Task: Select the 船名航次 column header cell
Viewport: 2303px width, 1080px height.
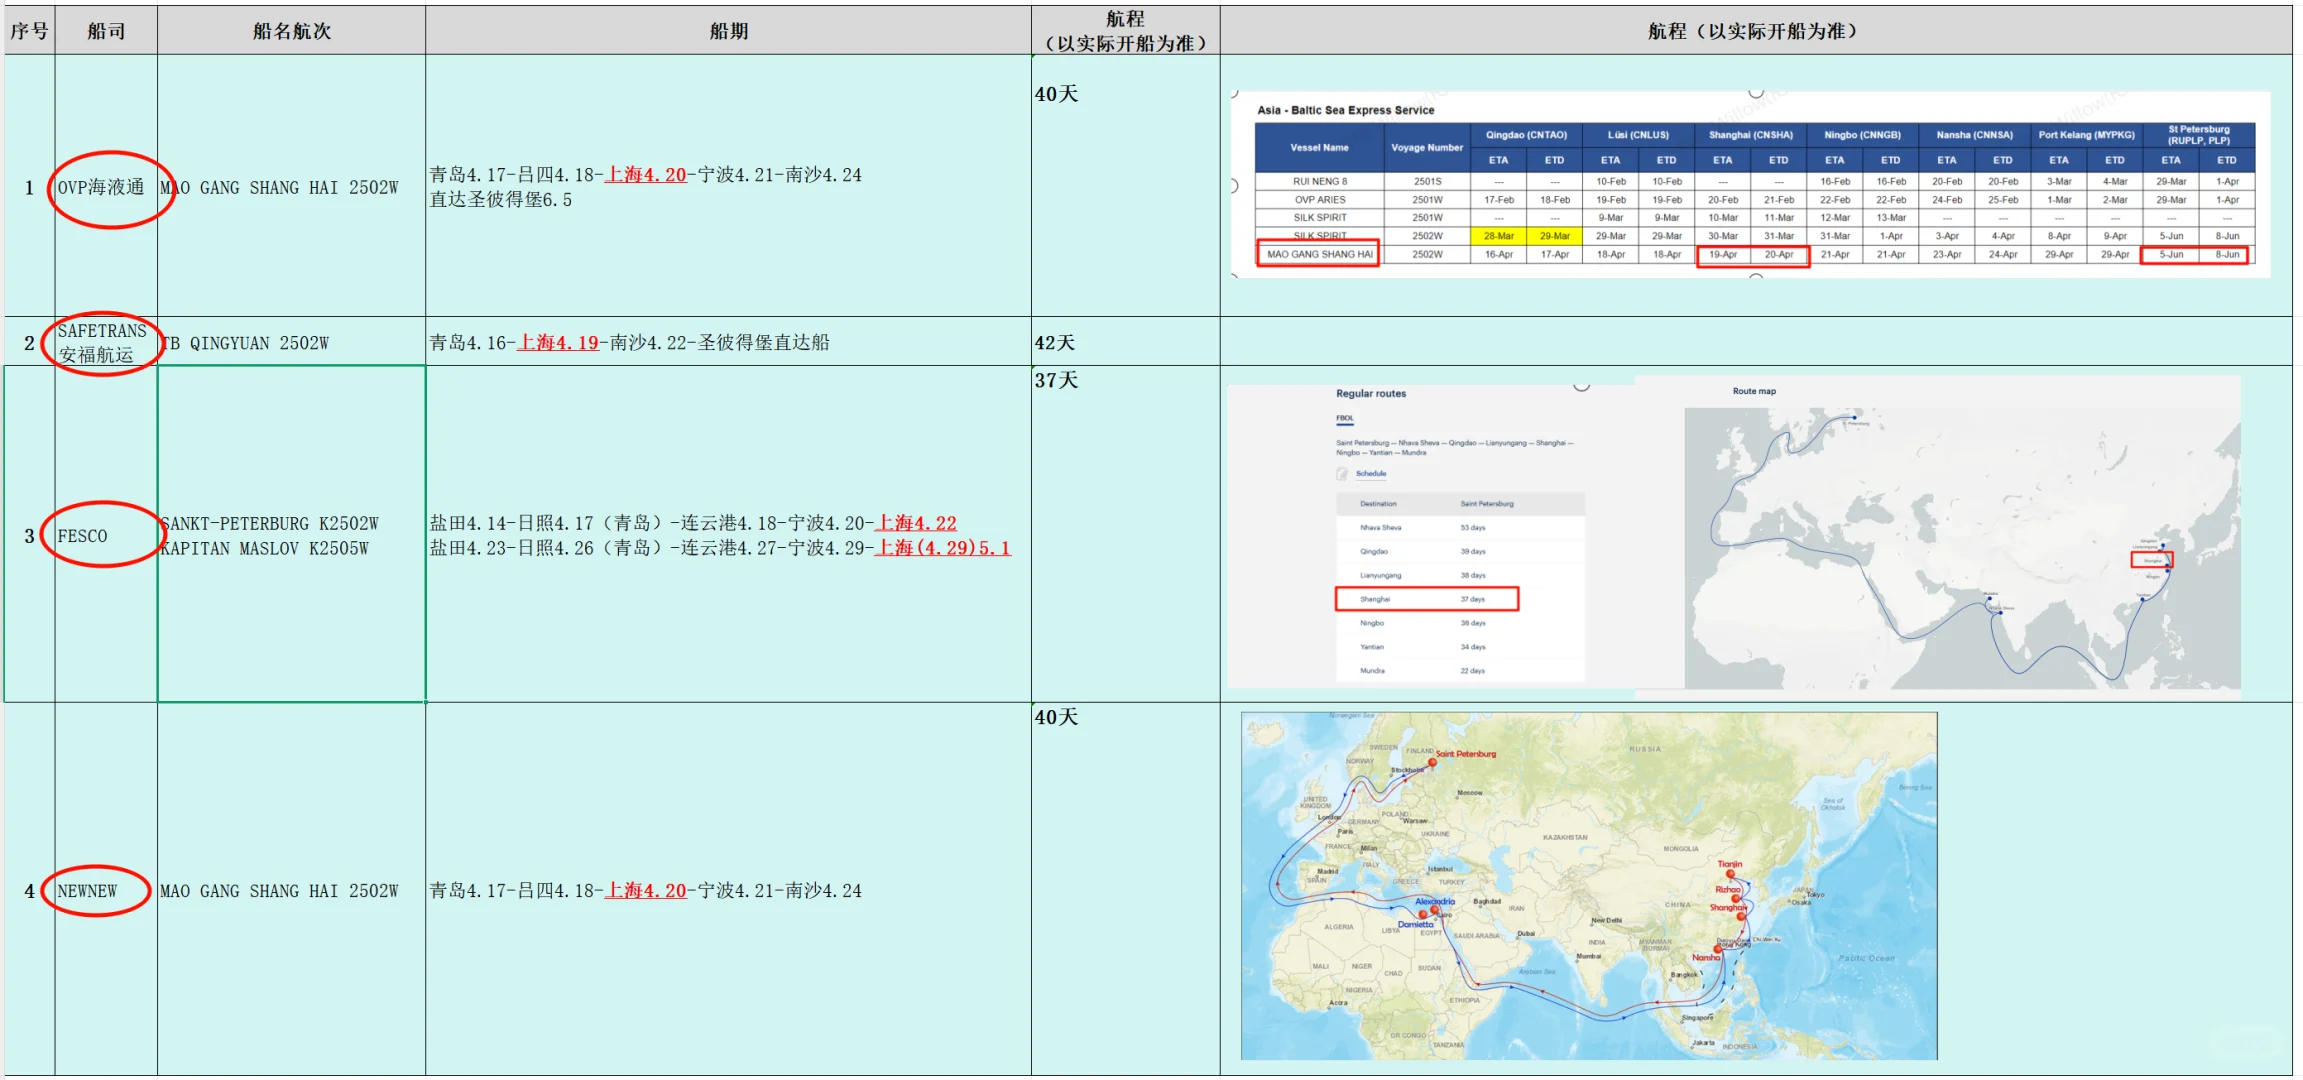Action: pos(291,31)
